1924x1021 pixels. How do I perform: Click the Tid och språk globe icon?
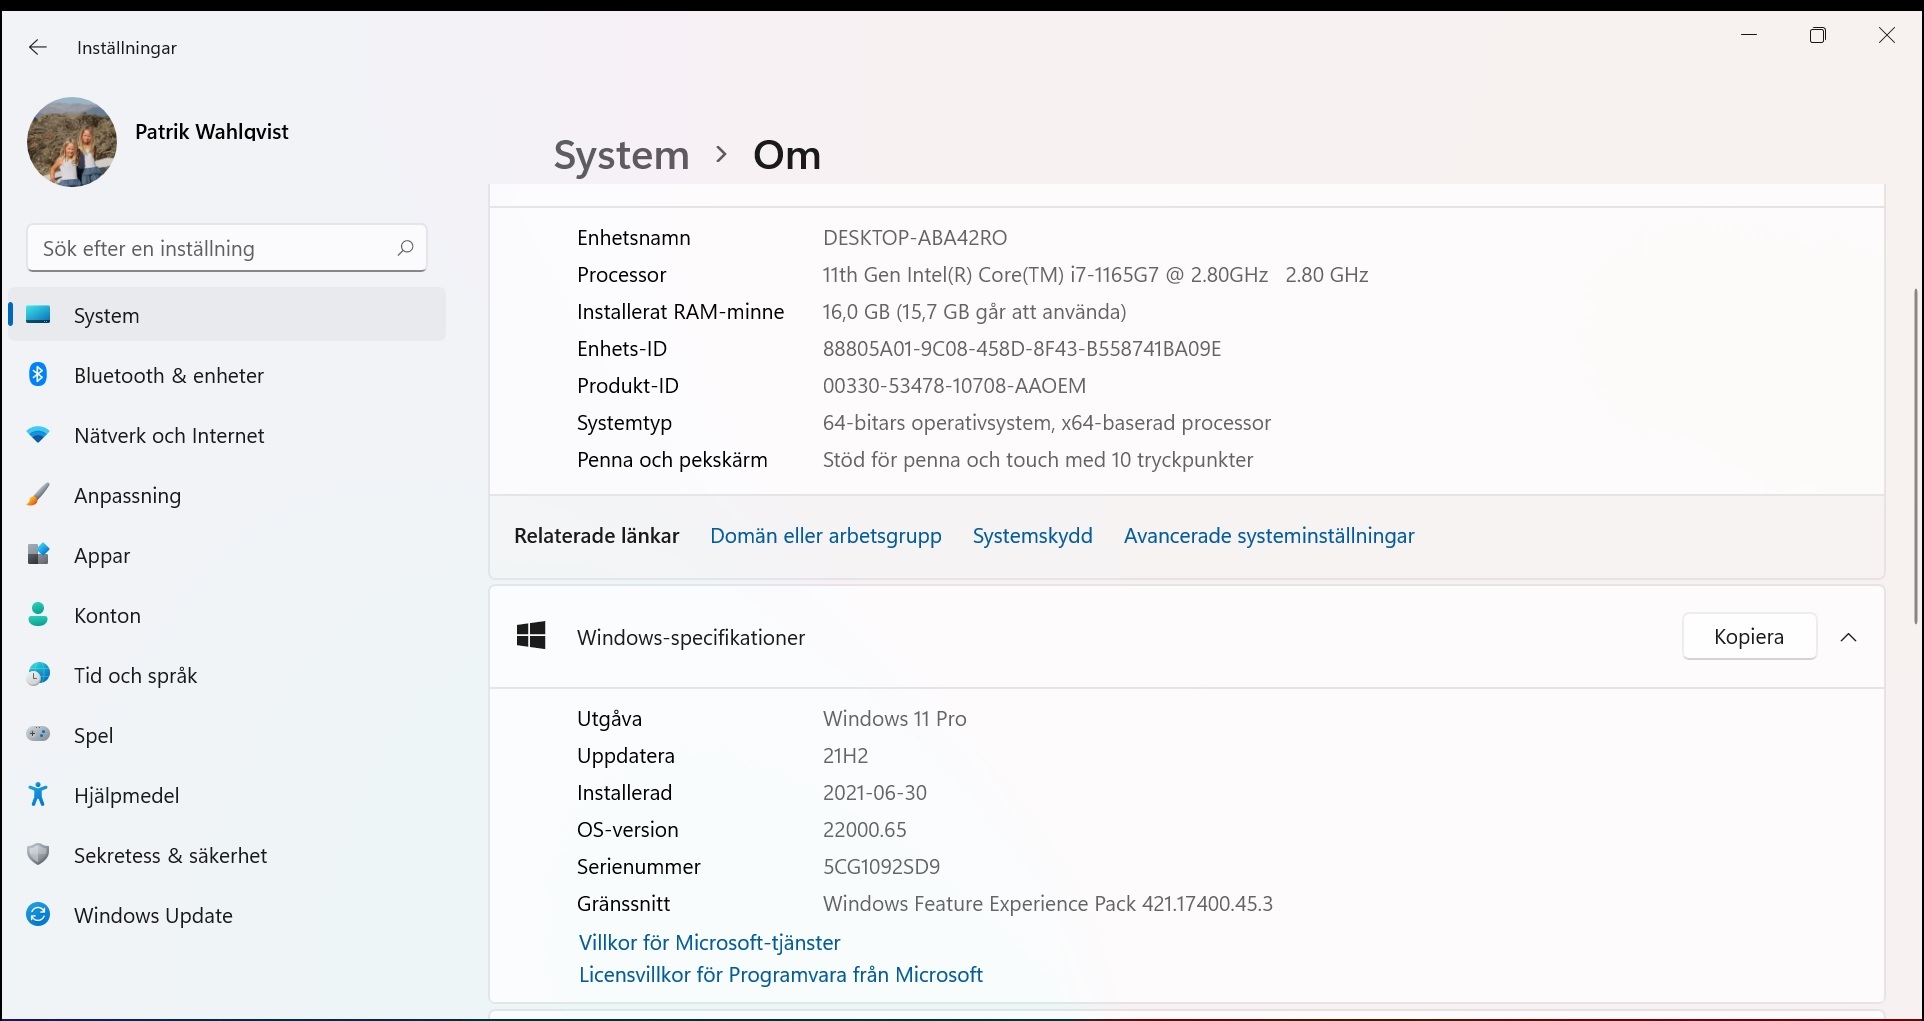coord(38,675)
